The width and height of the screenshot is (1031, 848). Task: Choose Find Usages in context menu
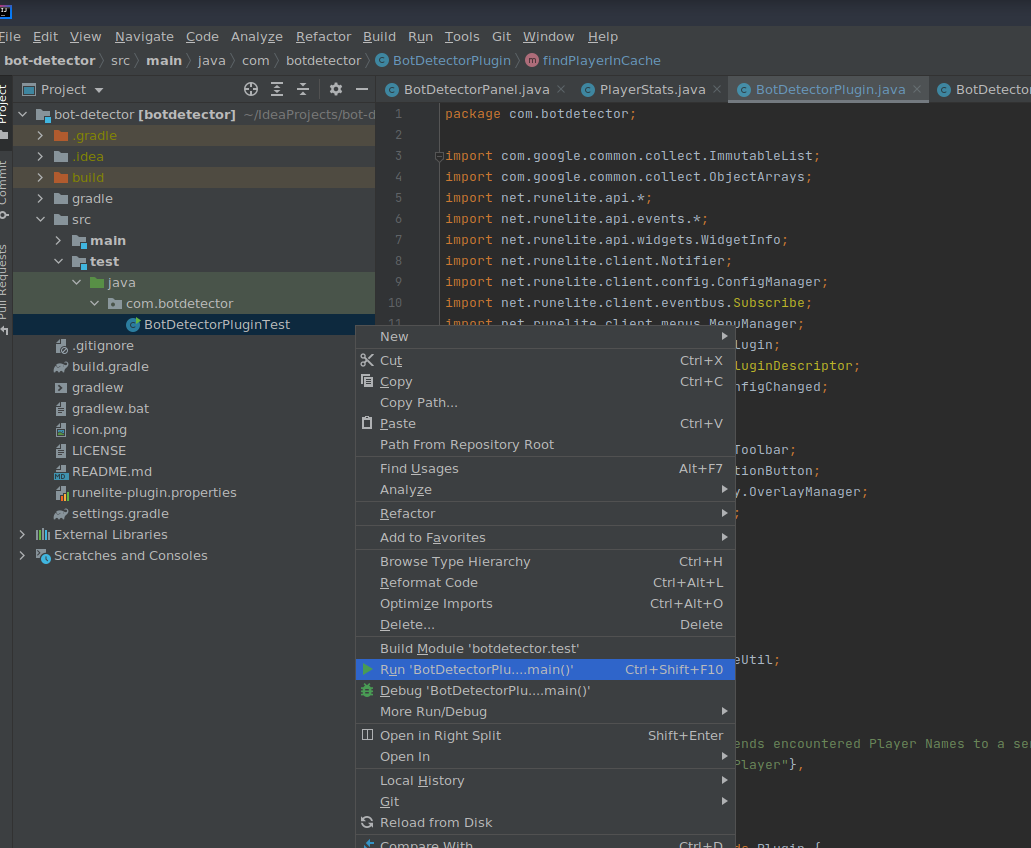[545, 469]
